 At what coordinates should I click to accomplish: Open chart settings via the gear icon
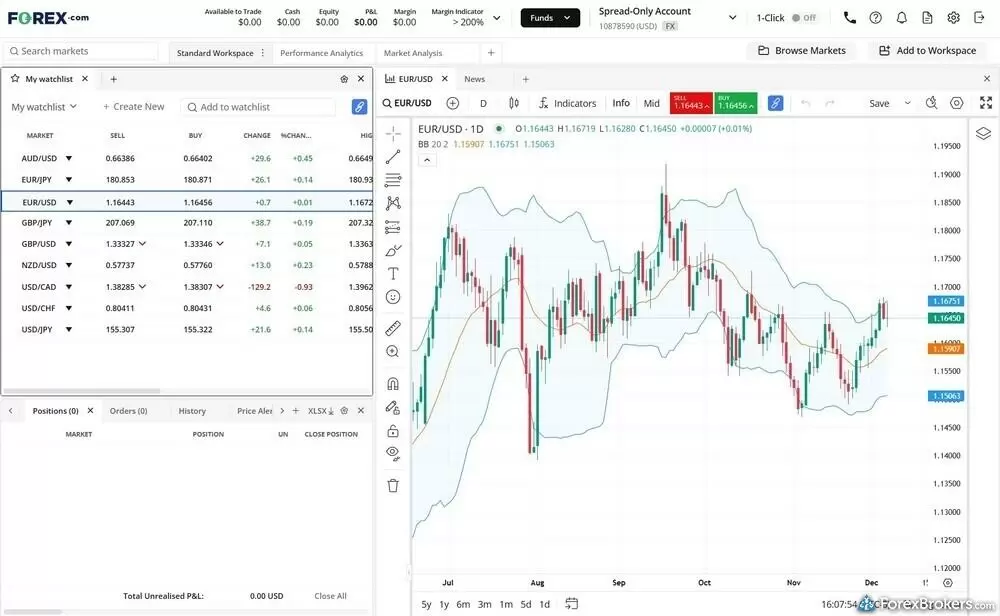pyautogui.click(x=956, y=102)
